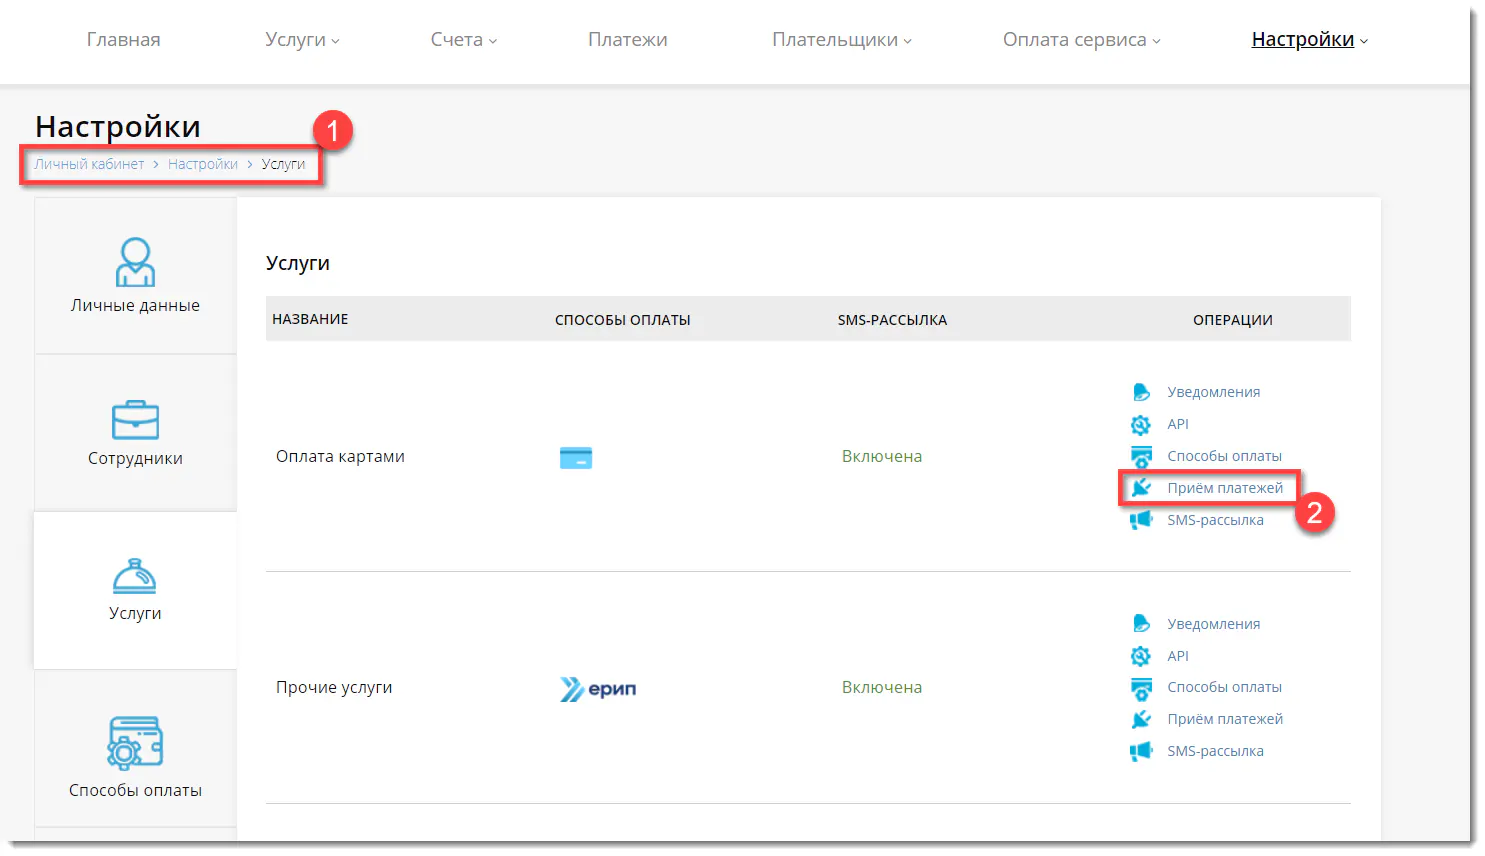Click Личный кабинет breadcrumb link
This screenshot has width=1485, height=856.
point(89,164)
